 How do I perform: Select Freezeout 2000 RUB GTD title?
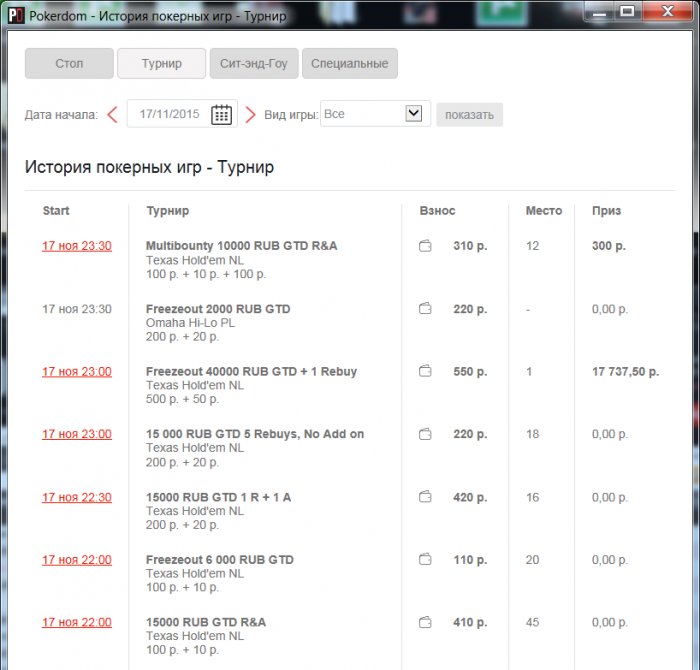pyautogui.click(x=218, y=309)
